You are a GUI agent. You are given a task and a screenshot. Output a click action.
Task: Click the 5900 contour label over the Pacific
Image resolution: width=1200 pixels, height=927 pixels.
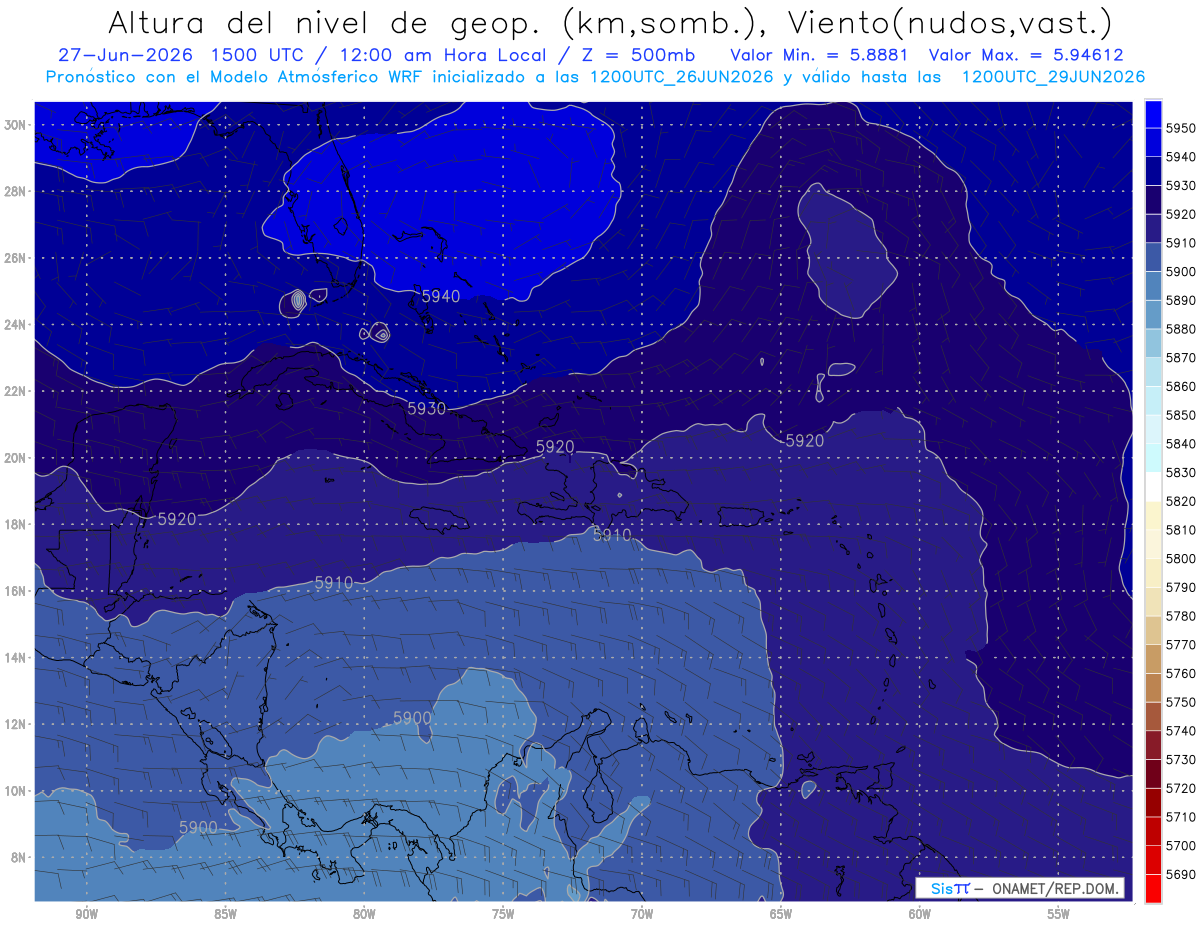click(x=198, y=827)
